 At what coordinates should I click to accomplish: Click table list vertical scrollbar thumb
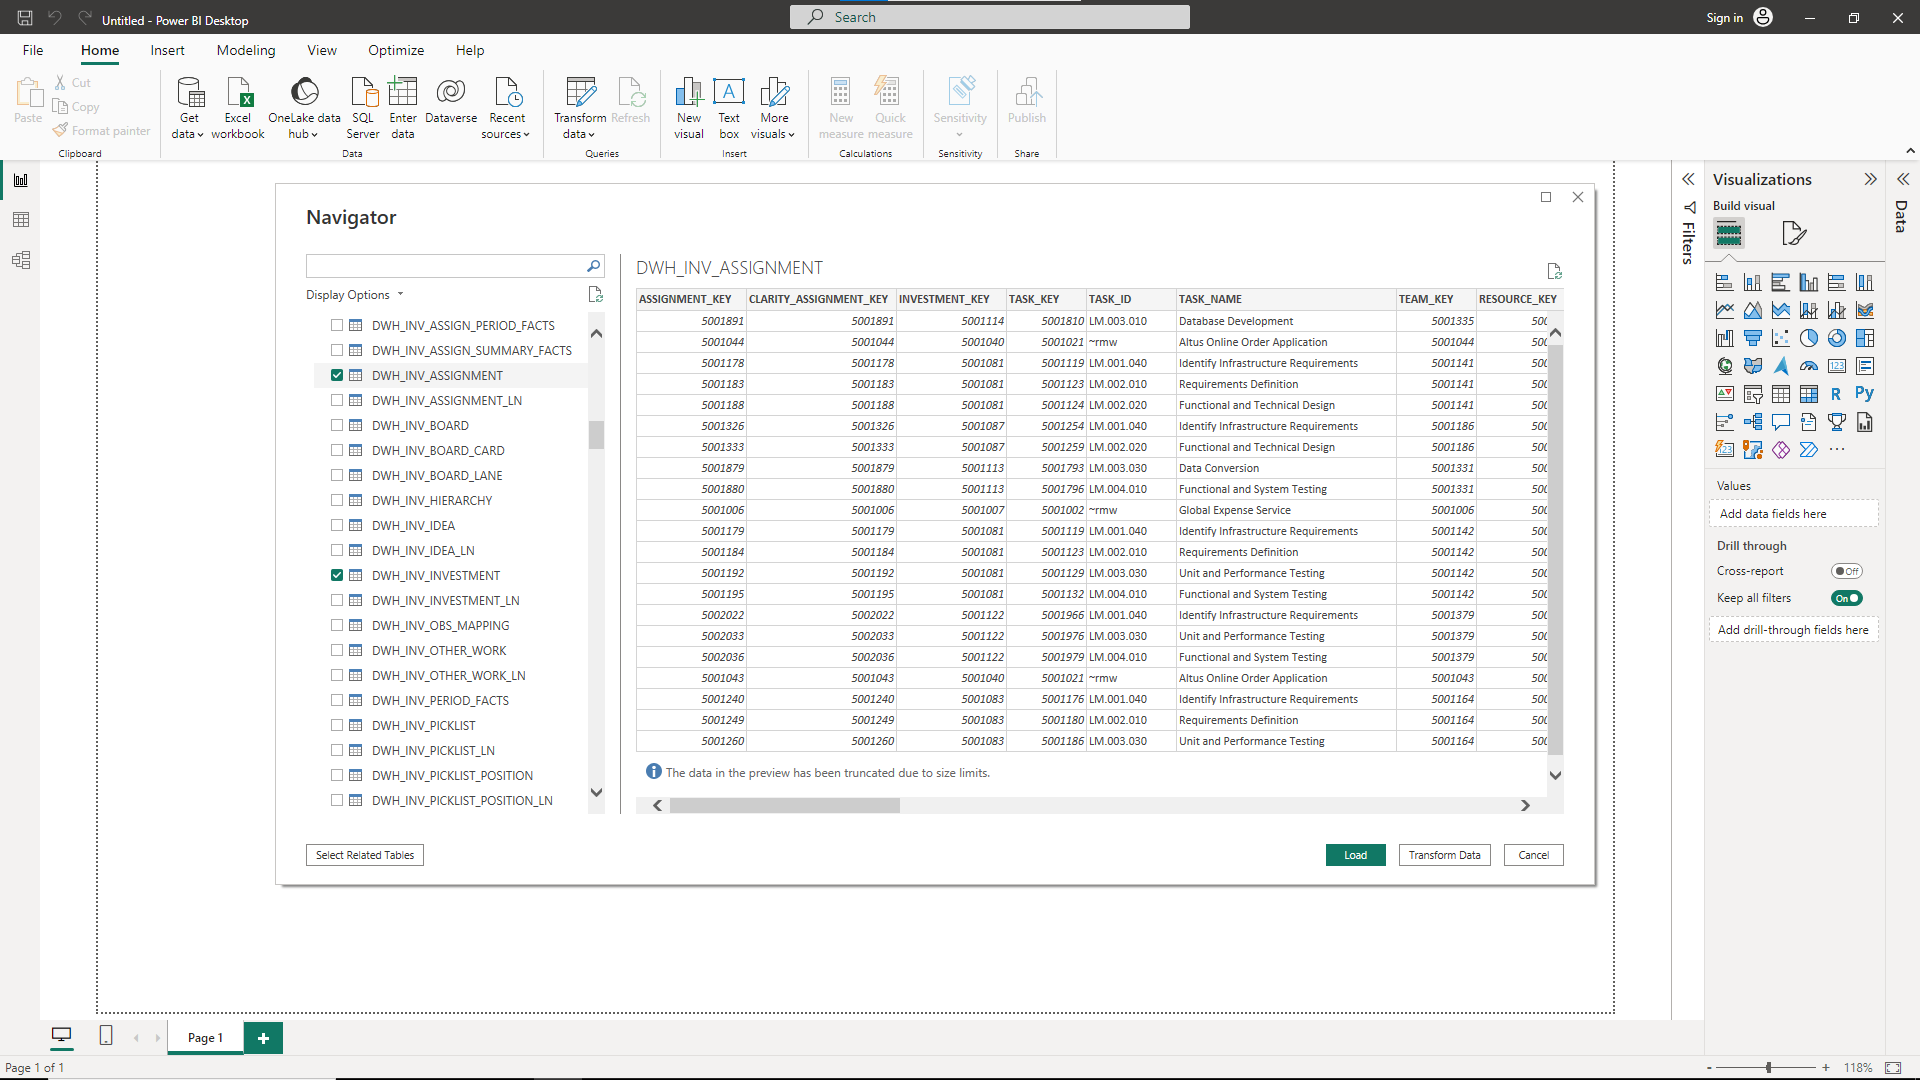(596, 435)
